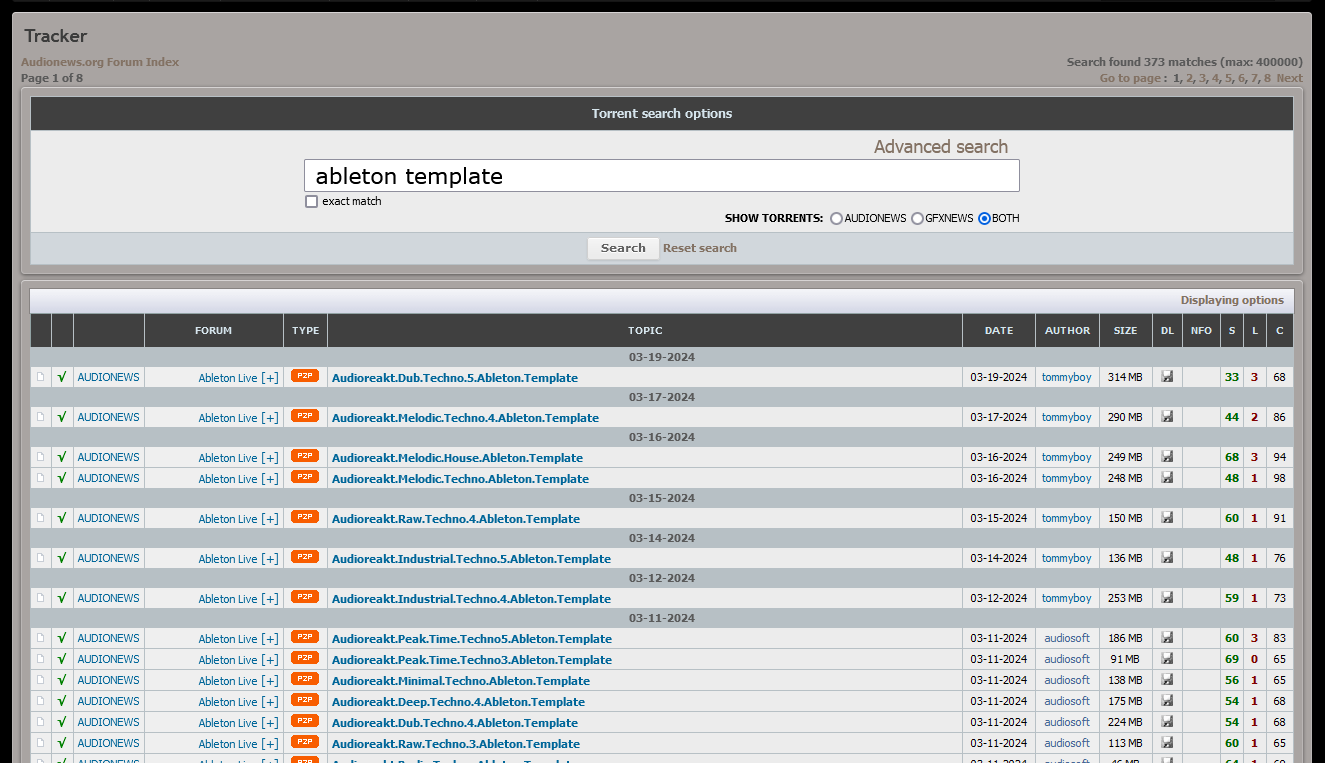Select the BOTH radio button
This screenshot has height=763, width=1325.
point(984,218)
